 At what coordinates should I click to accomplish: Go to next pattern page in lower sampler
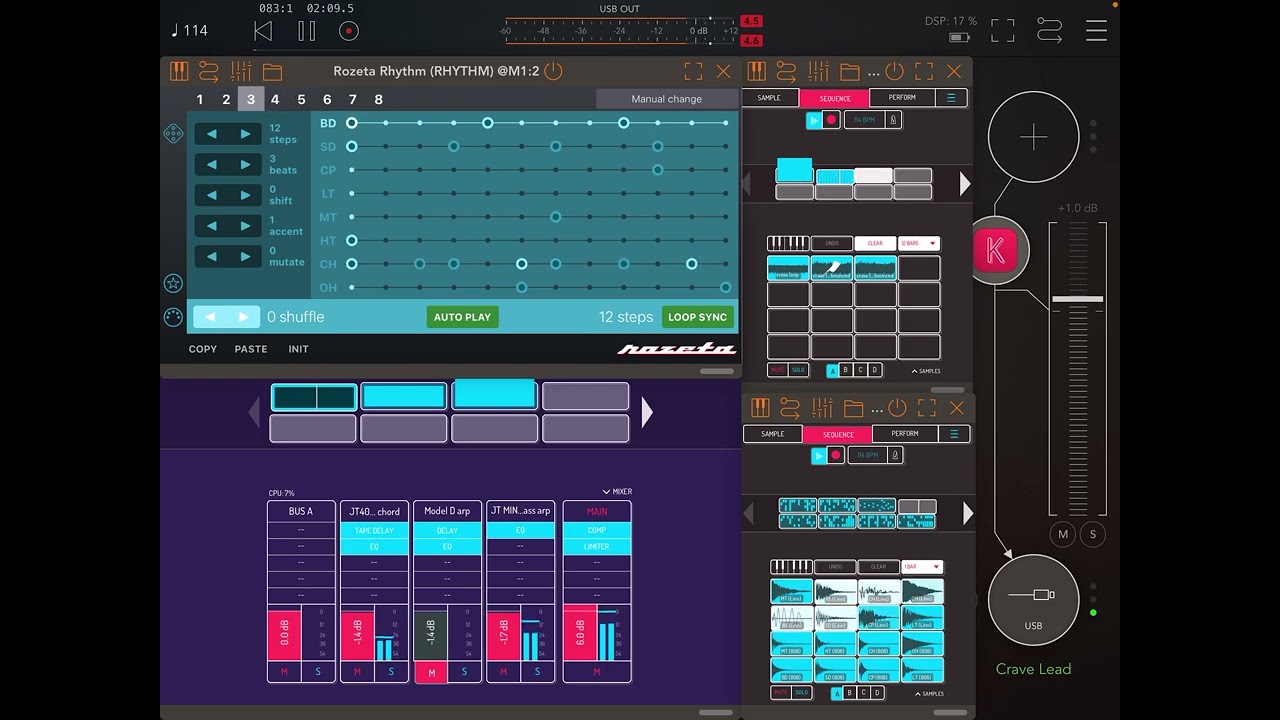click(x=967, y=514)
